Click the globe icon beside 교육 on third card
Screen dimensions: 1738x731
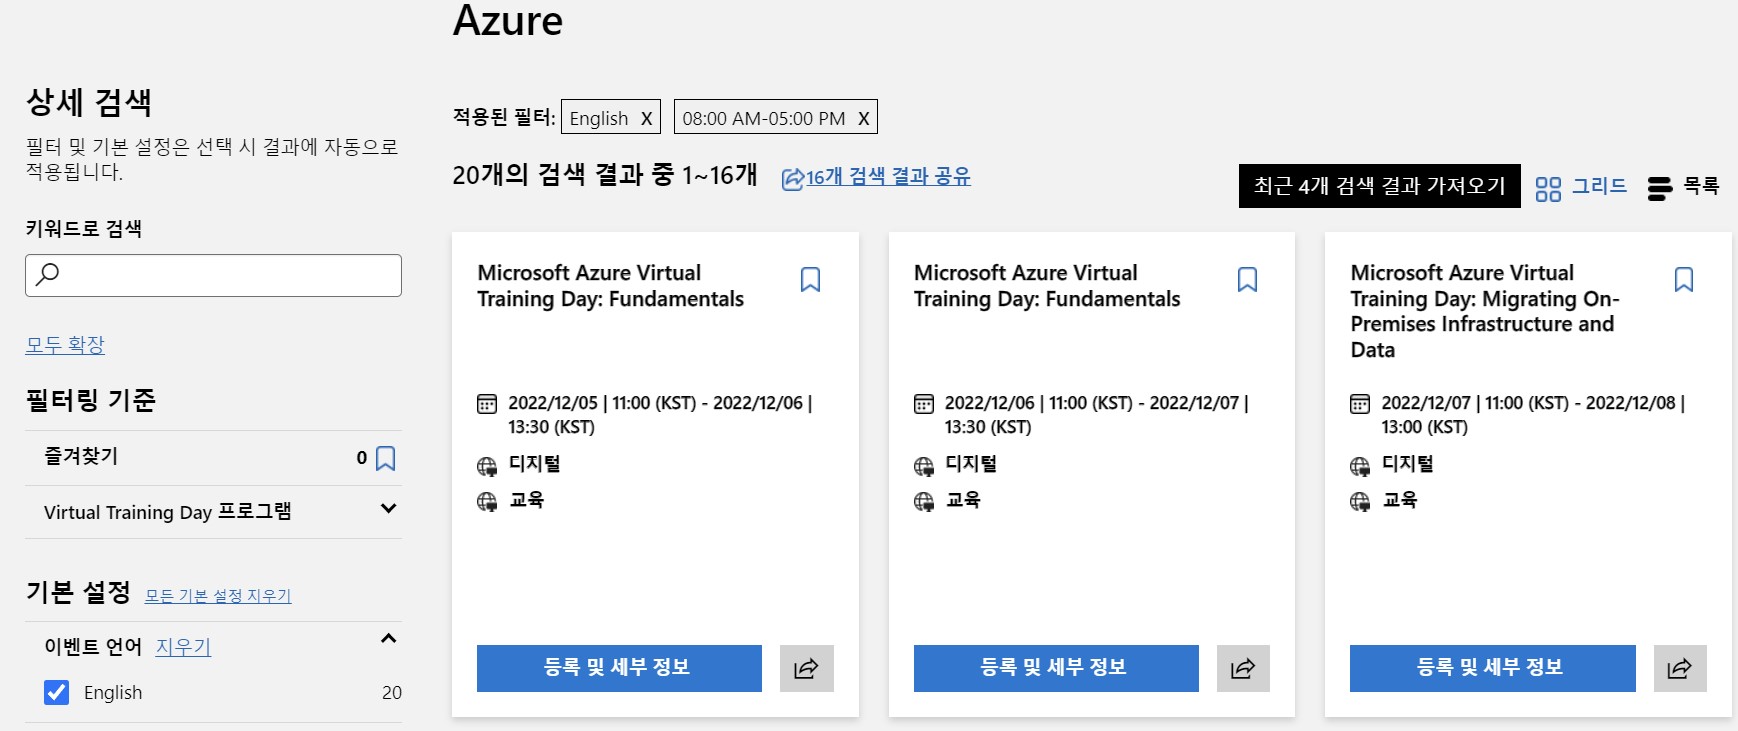click(x=1360, y=502)
